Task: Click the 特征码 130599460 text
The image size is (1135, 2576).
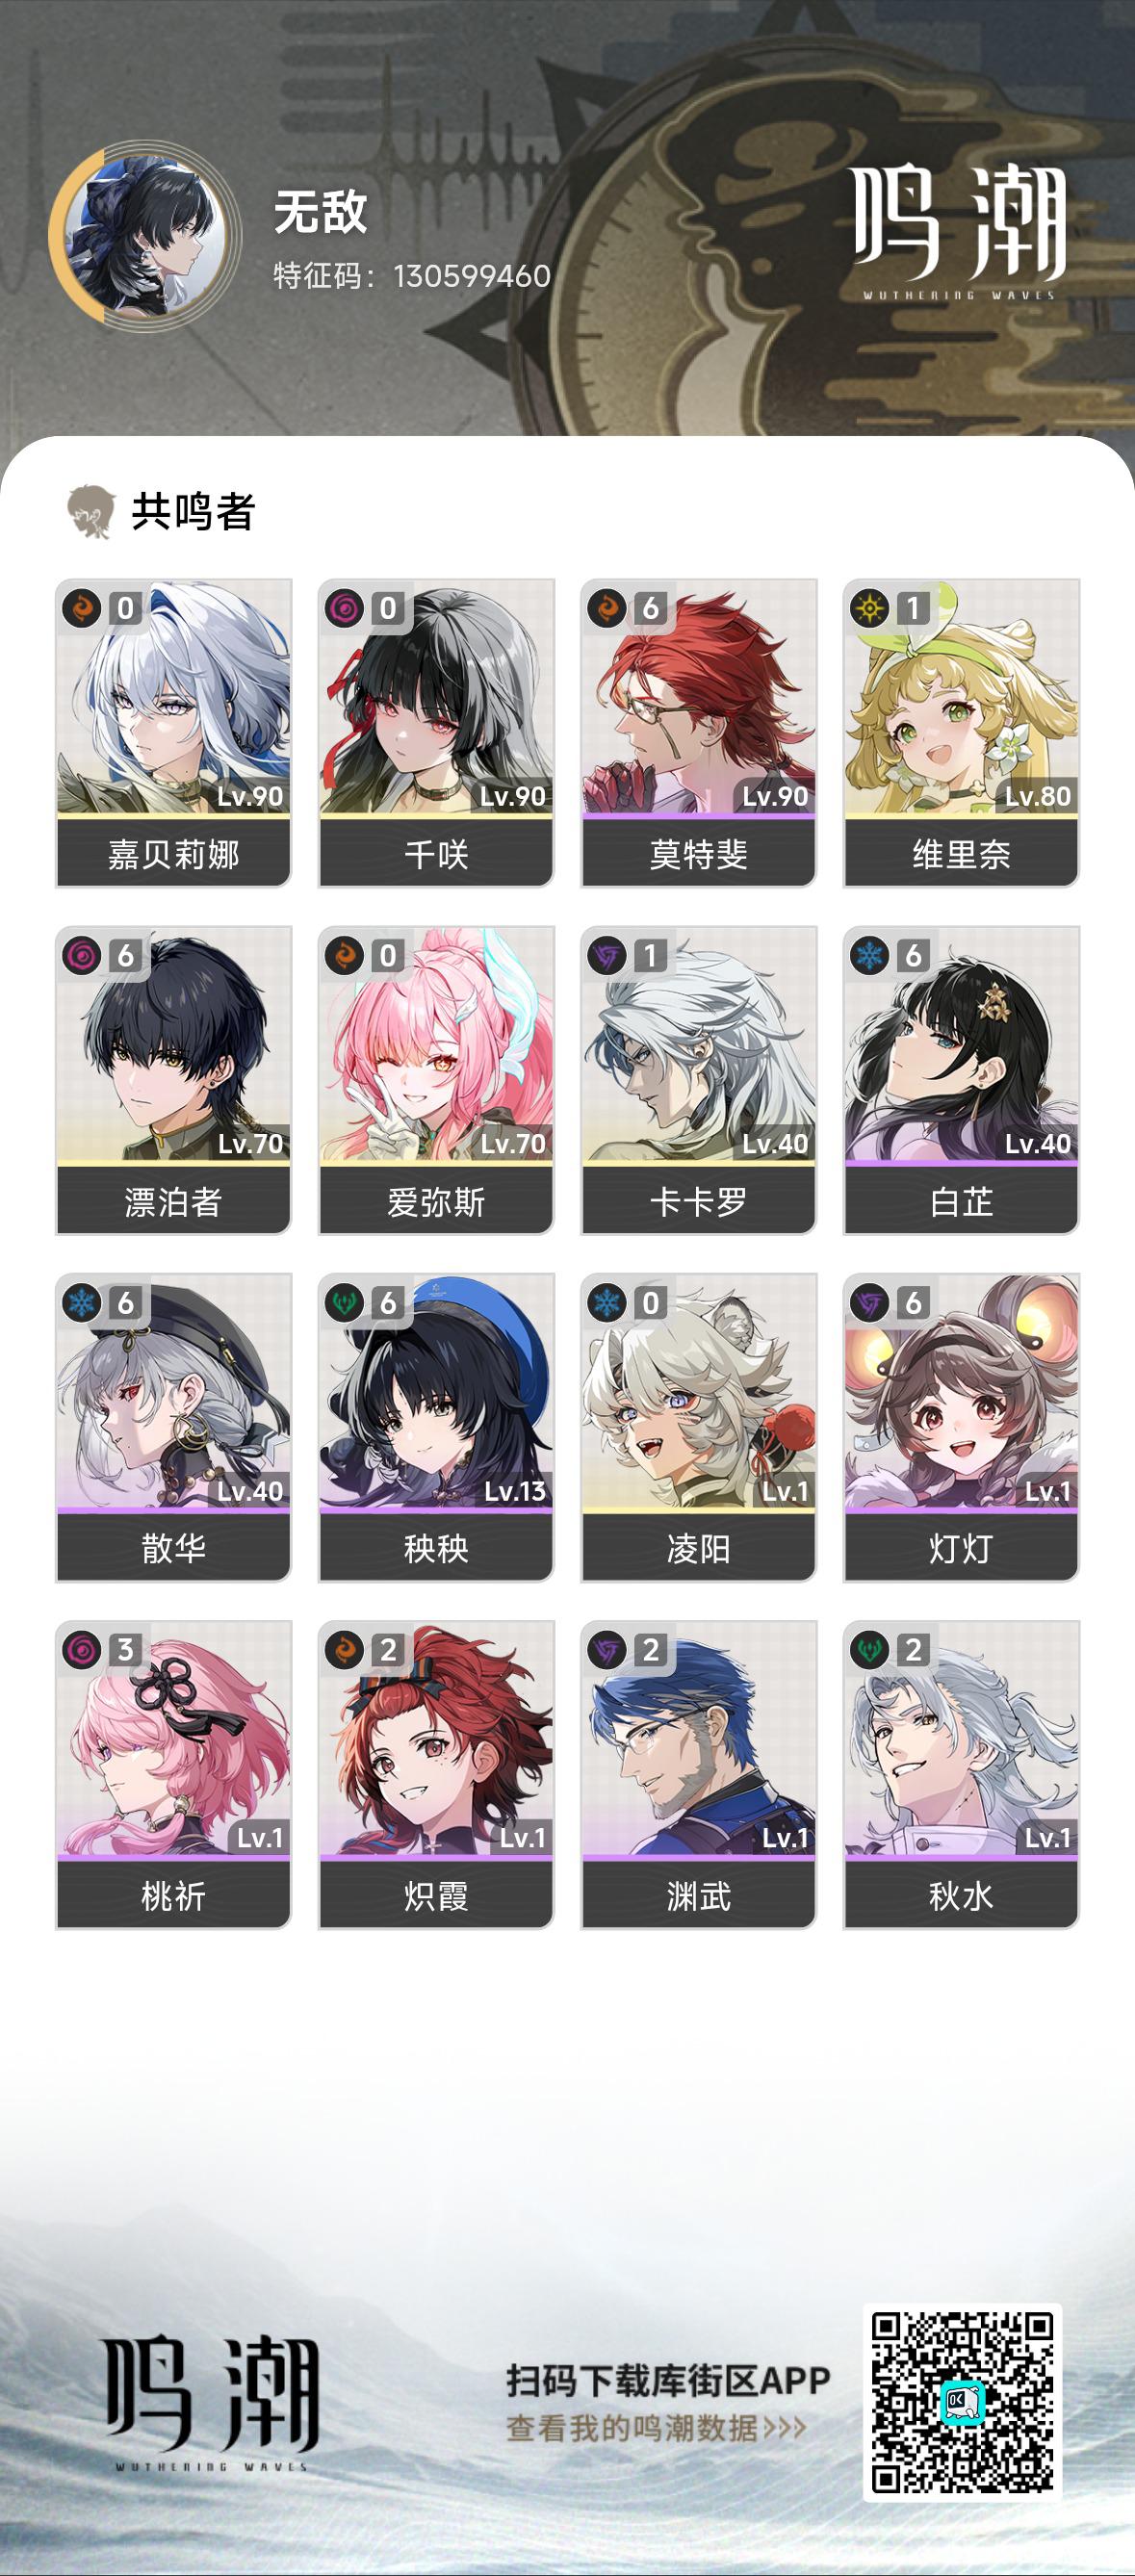Action: pyautogui.click(x=412, y=276)
